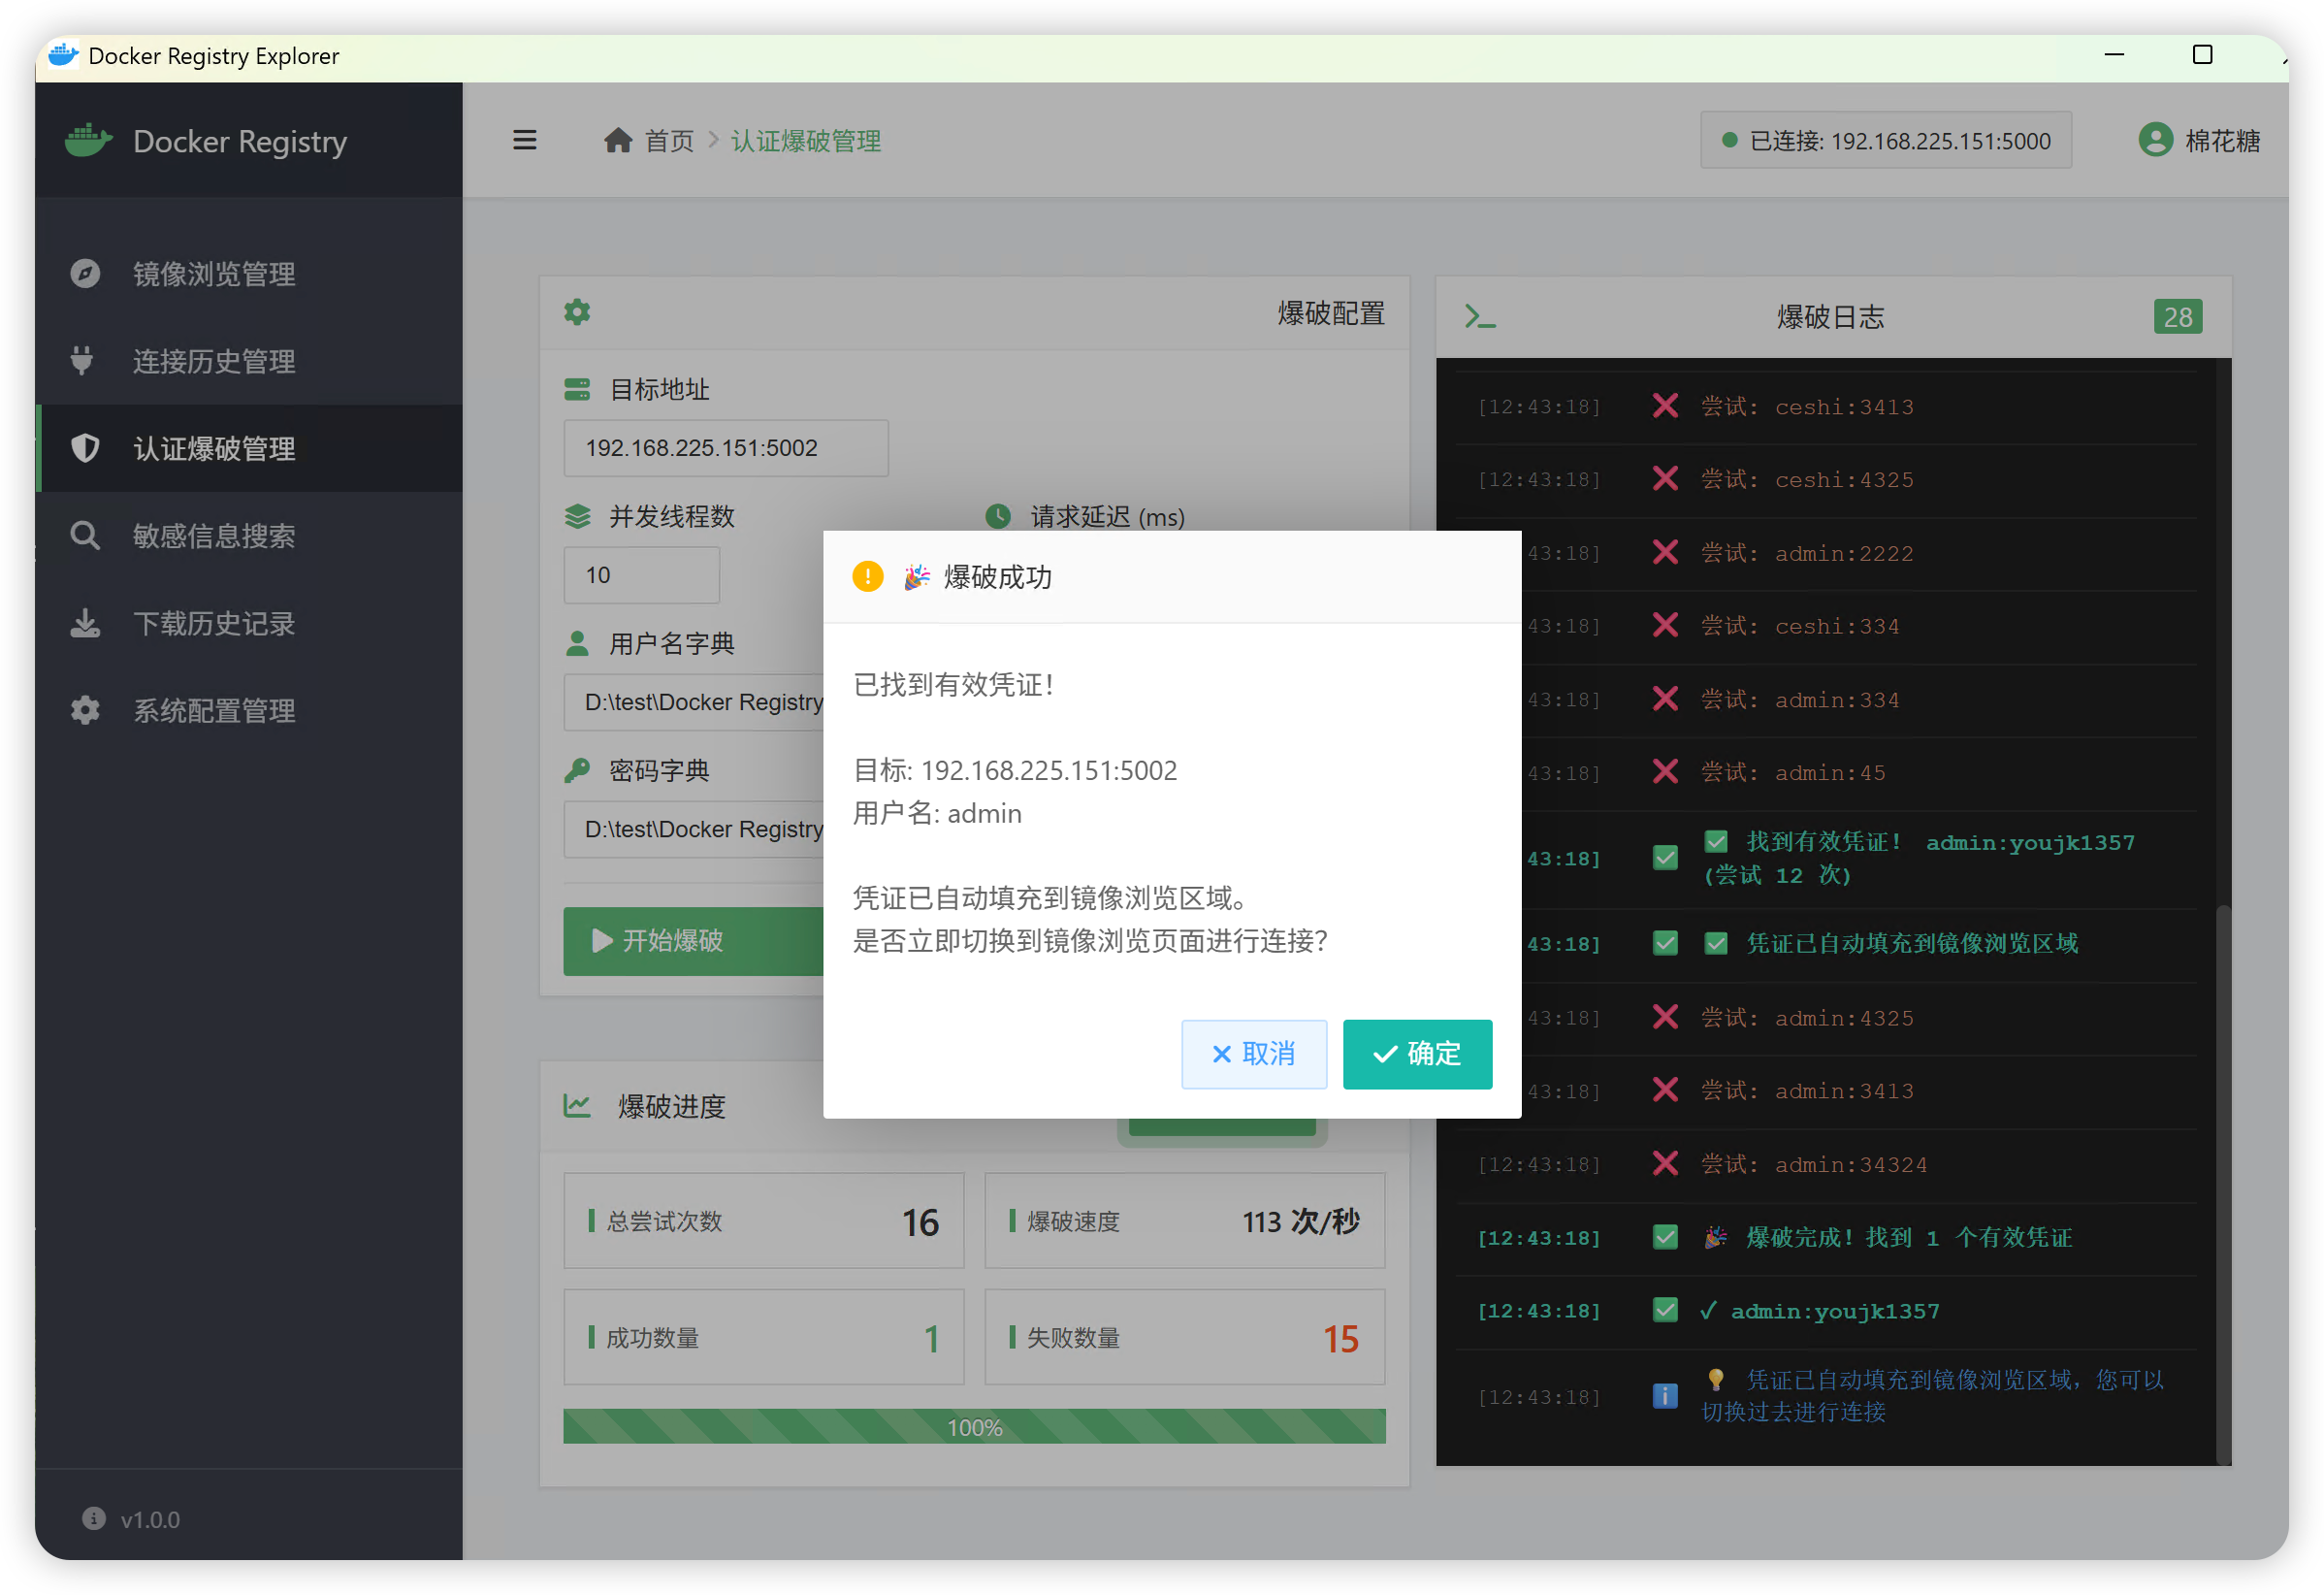2324x1595 pixels.
Task: Dismiss the popup using 取消 button
Action: [1254, 1054]
